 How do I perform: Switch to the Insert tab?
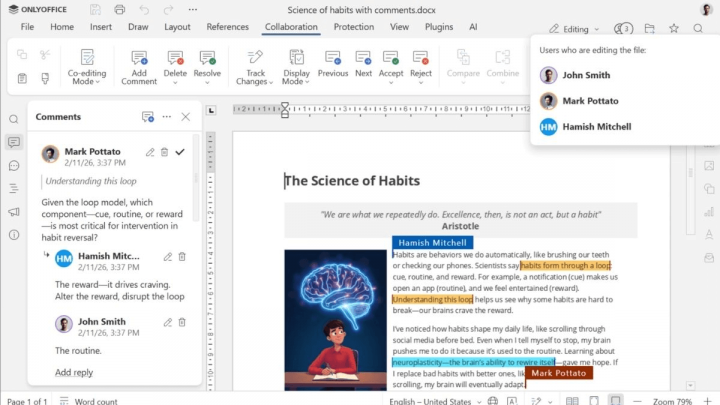coord(101,27)
